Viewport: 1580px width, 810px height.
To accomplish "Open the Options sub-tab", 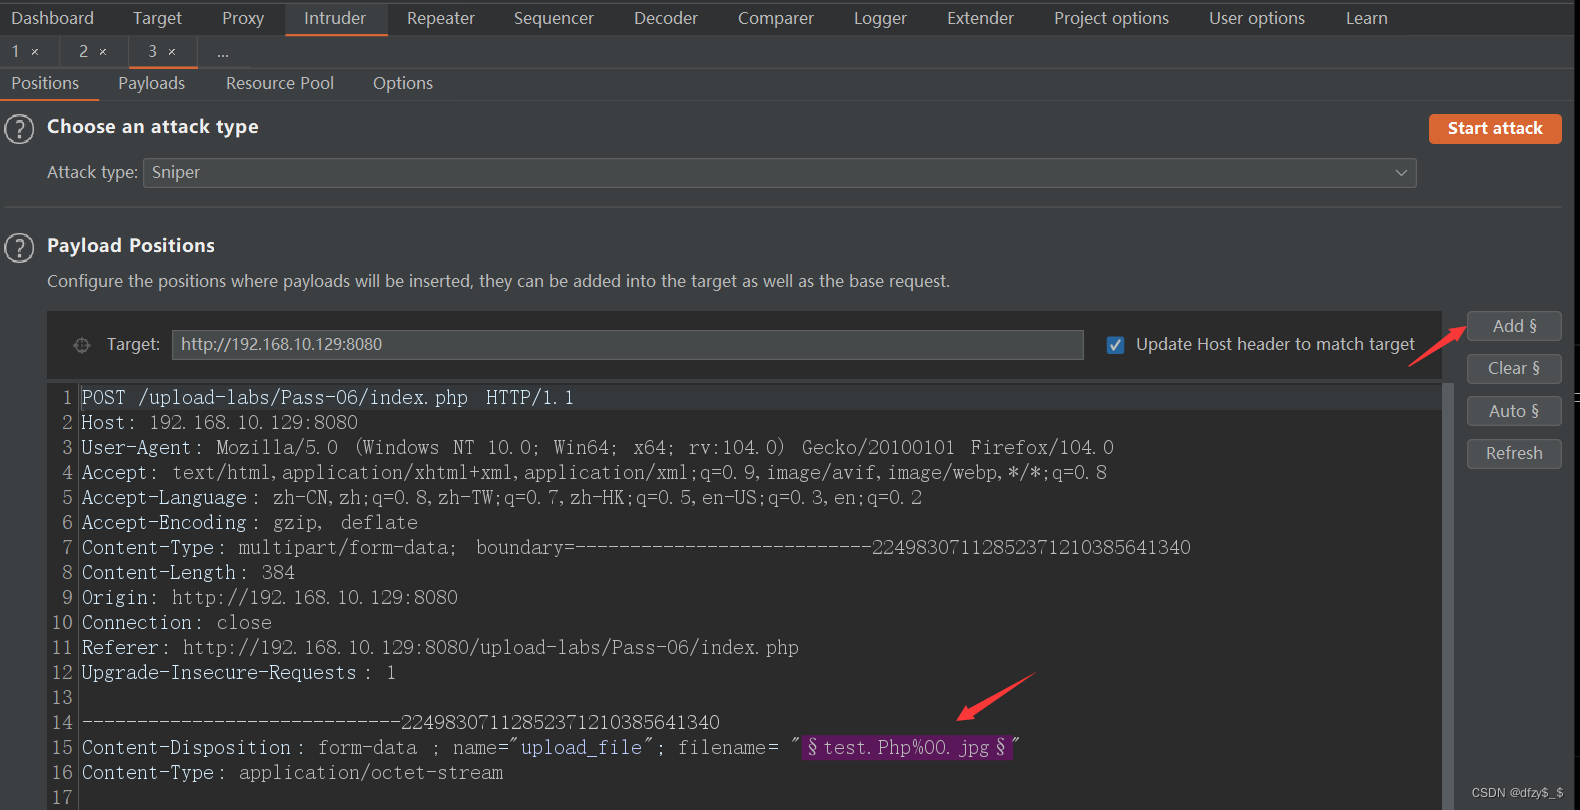I will [x=403, y=83].
